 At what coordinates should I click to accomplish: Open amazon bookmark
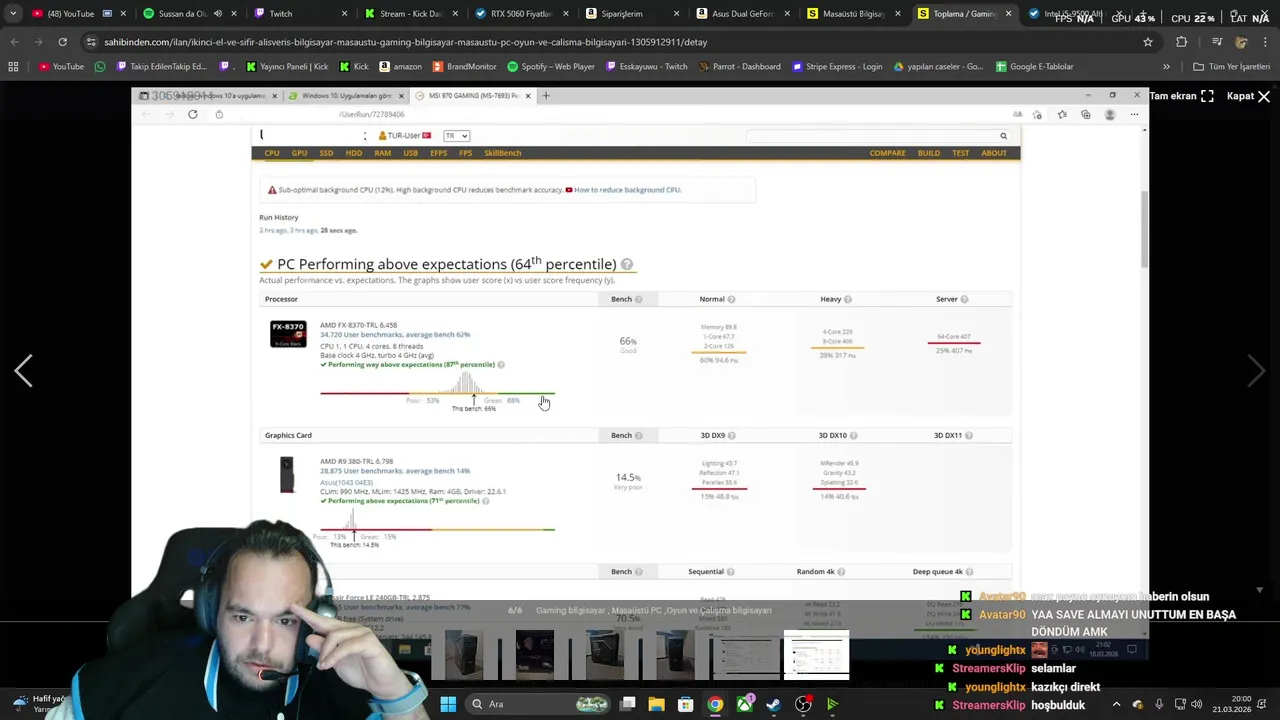(400, 67)
